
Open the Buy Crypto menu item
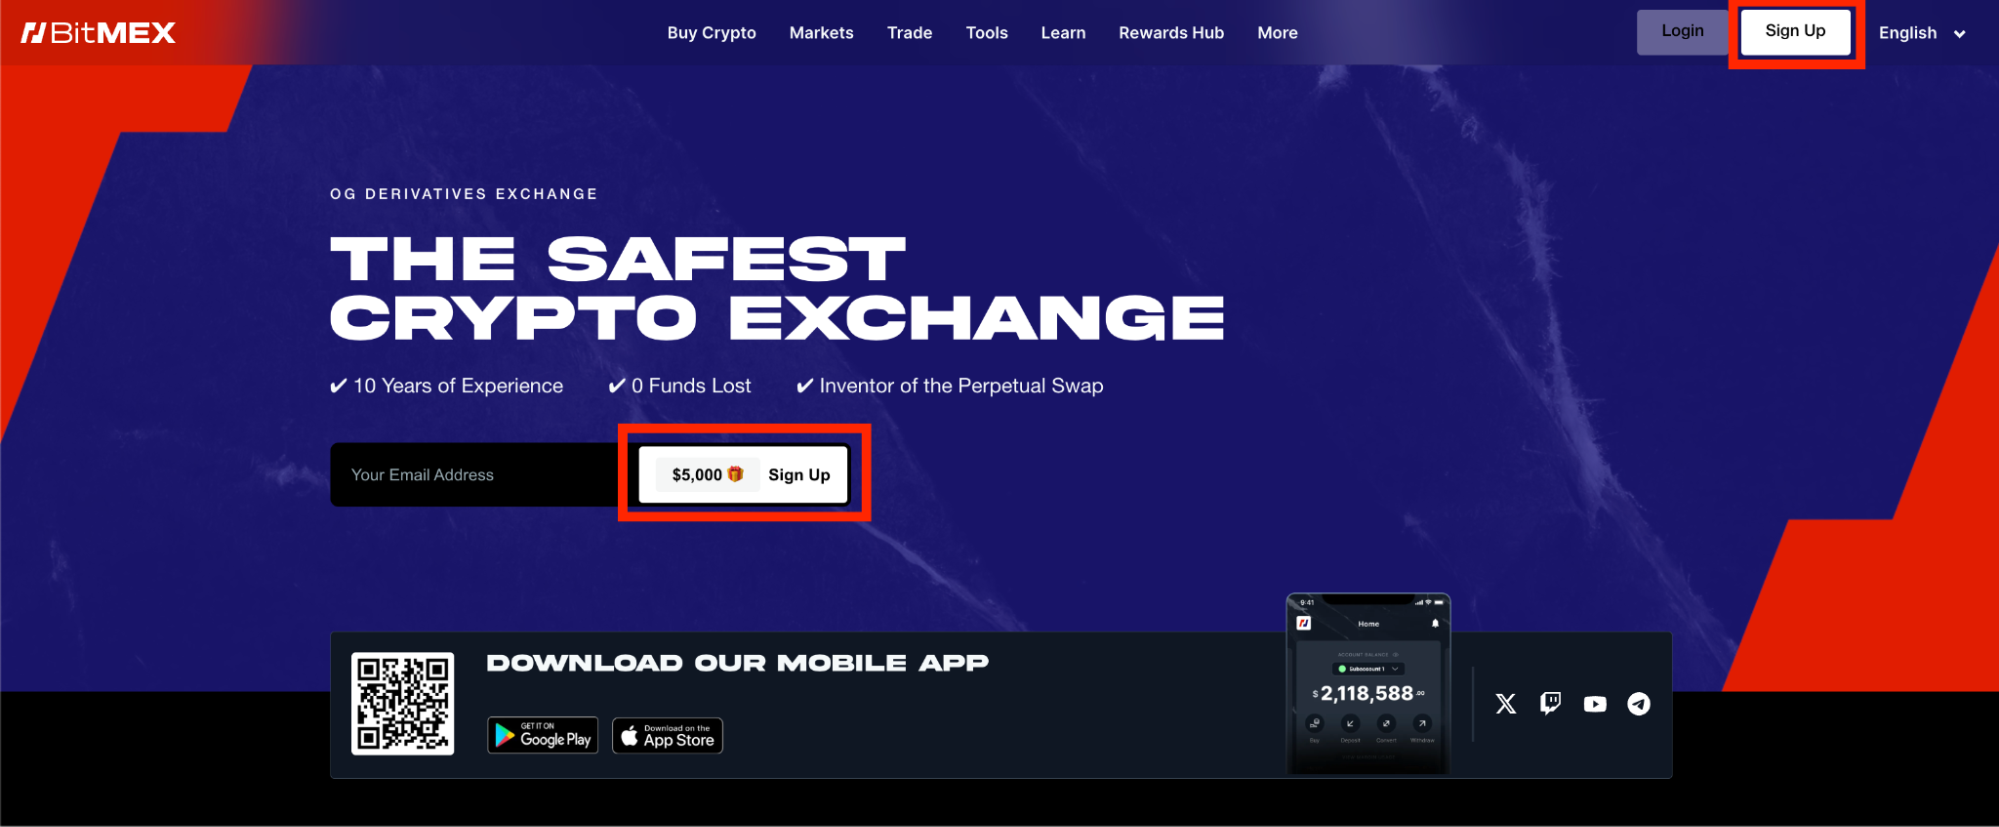pos(711,33)
